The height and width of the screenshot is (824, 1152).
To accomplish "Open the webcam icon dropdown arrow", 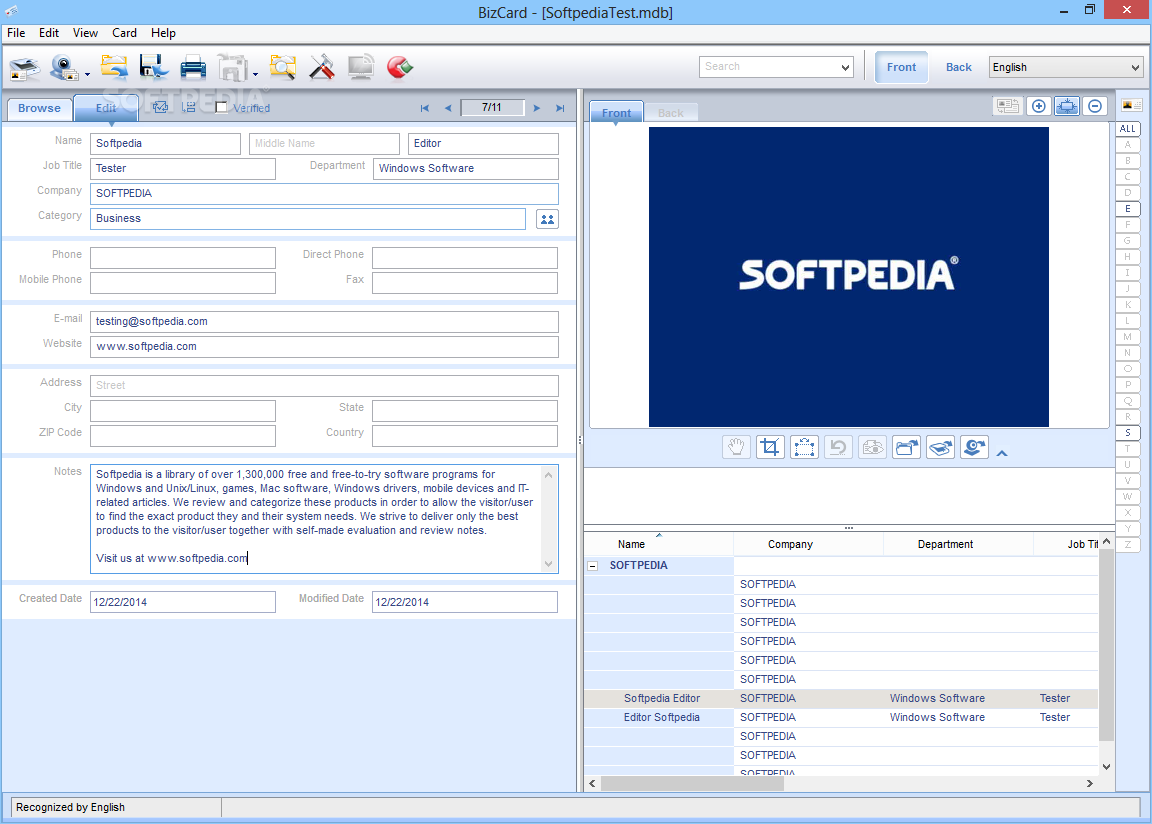I will (x=87, y=74).
